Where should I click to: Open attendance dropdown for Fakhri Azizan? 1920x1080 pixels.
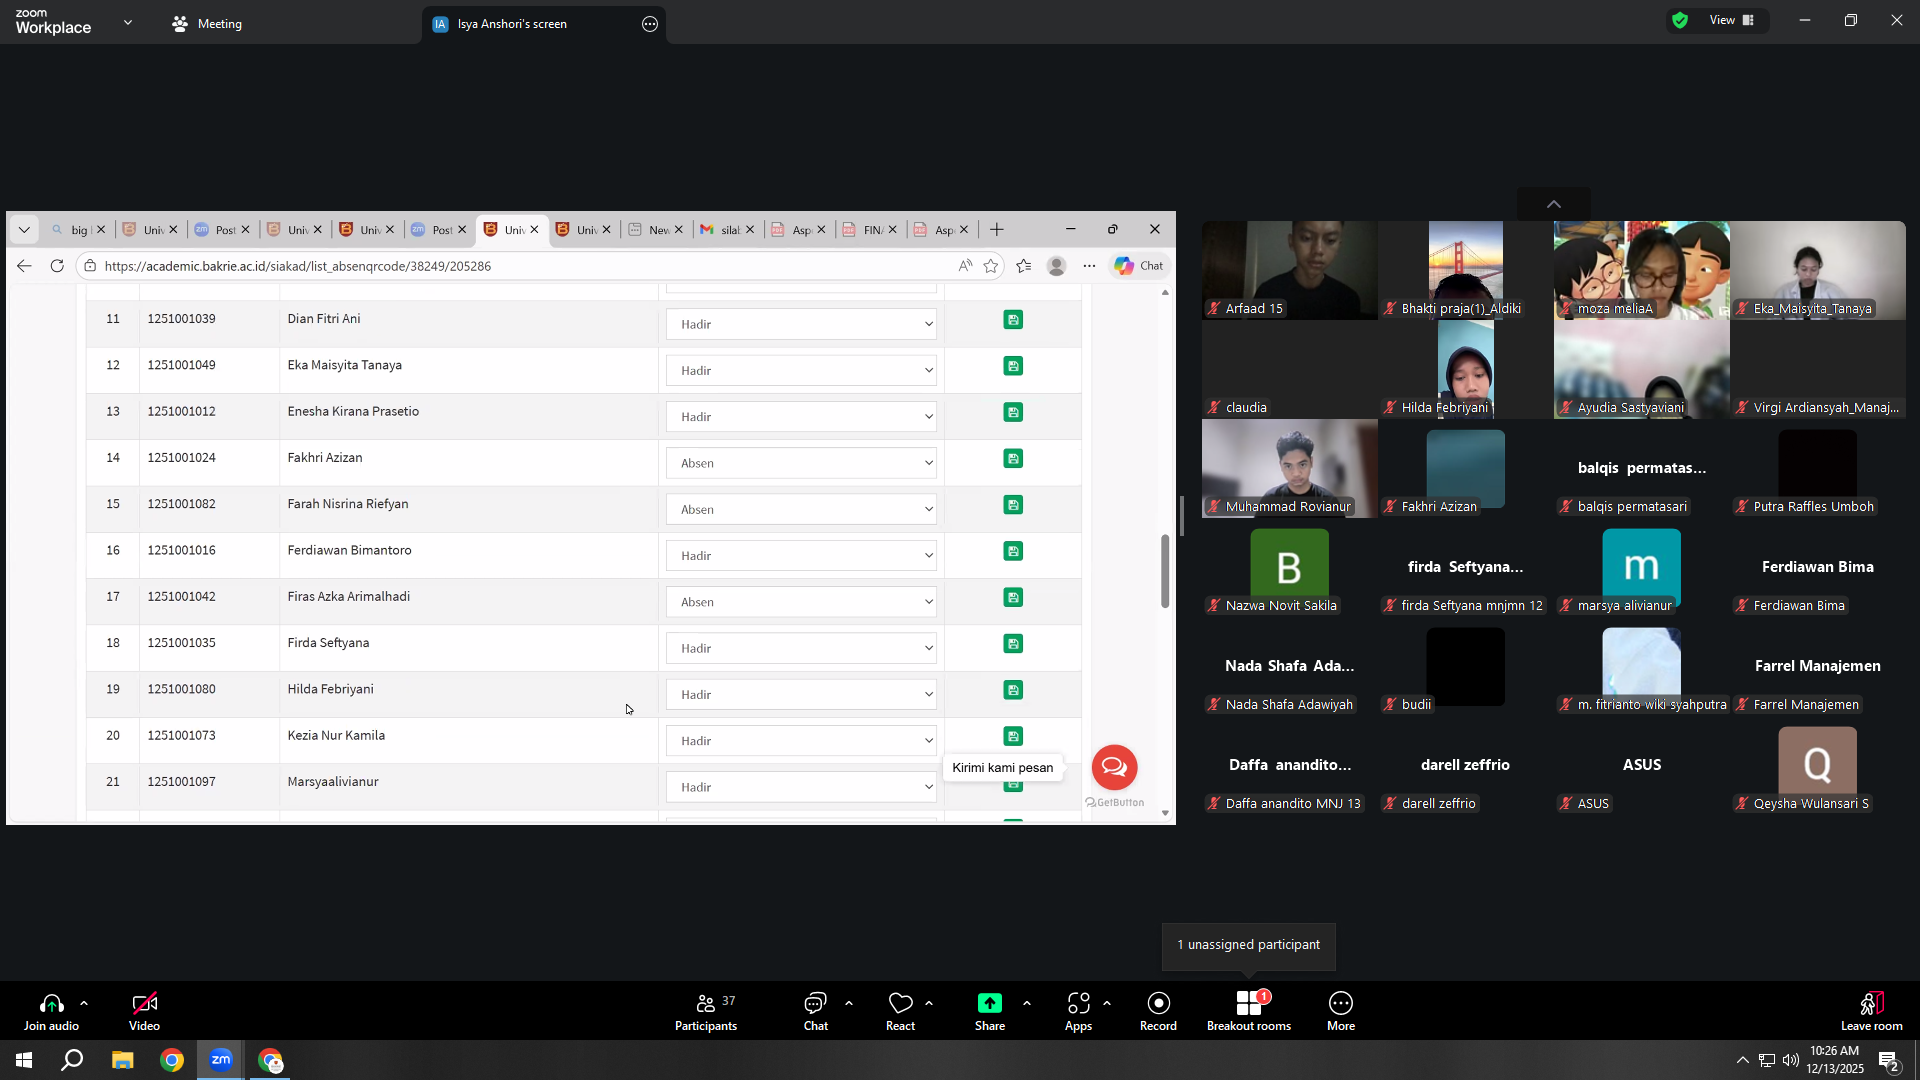click(801, 463)
